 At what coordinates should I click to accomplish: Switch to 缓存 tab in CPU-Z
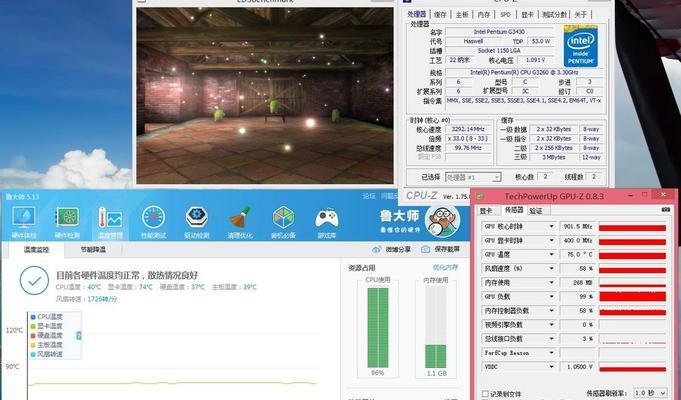click(x=440, y=14)
